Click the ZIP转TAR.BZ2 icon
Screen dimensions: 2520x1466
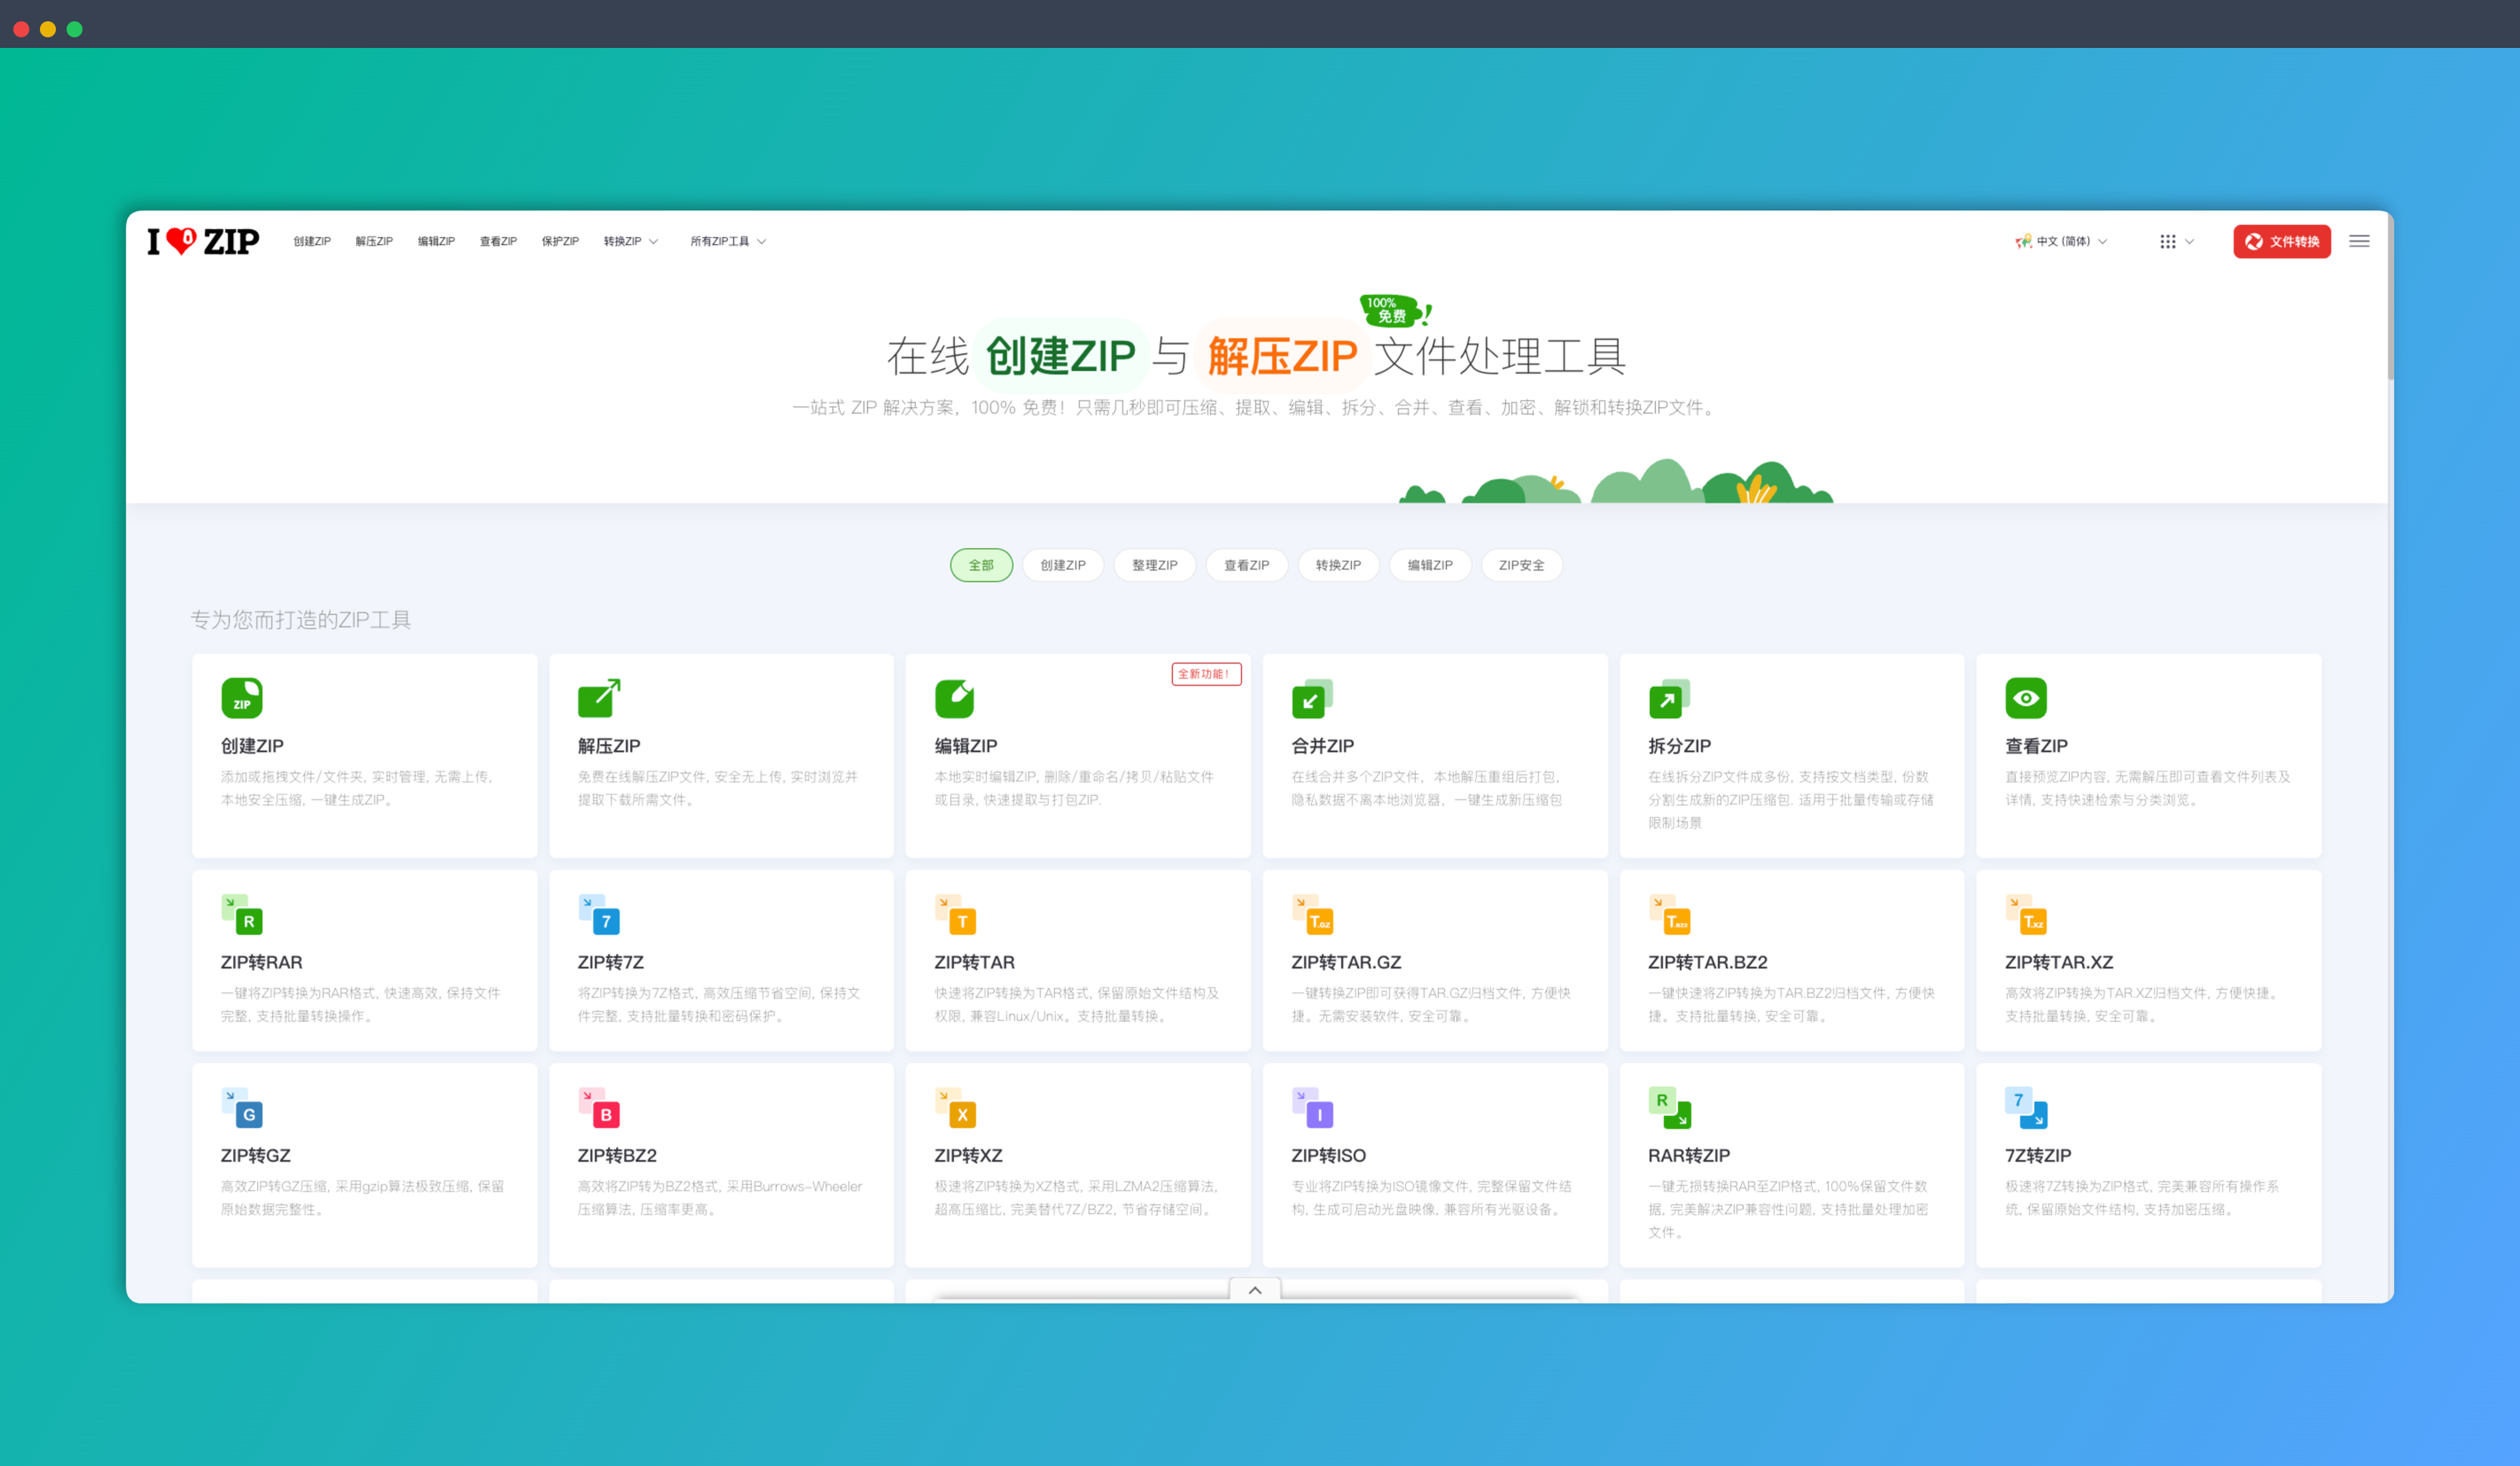tap(1669, 914)
